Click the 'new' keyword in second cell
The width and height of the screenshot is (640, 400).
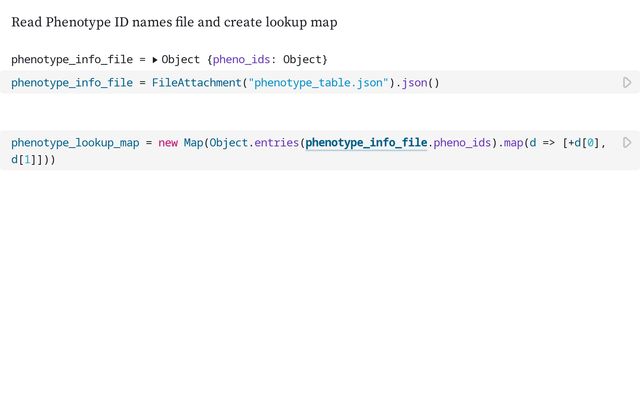(168, 143)
